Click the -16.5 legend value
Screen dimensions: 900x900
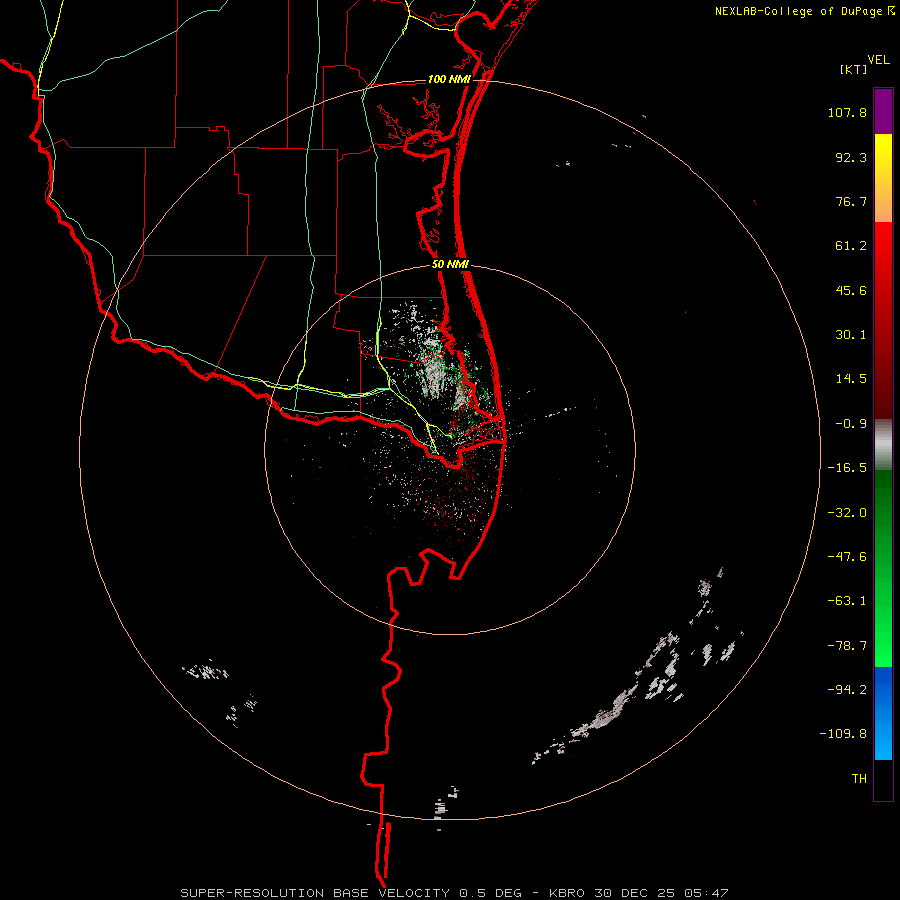[847, 468]
